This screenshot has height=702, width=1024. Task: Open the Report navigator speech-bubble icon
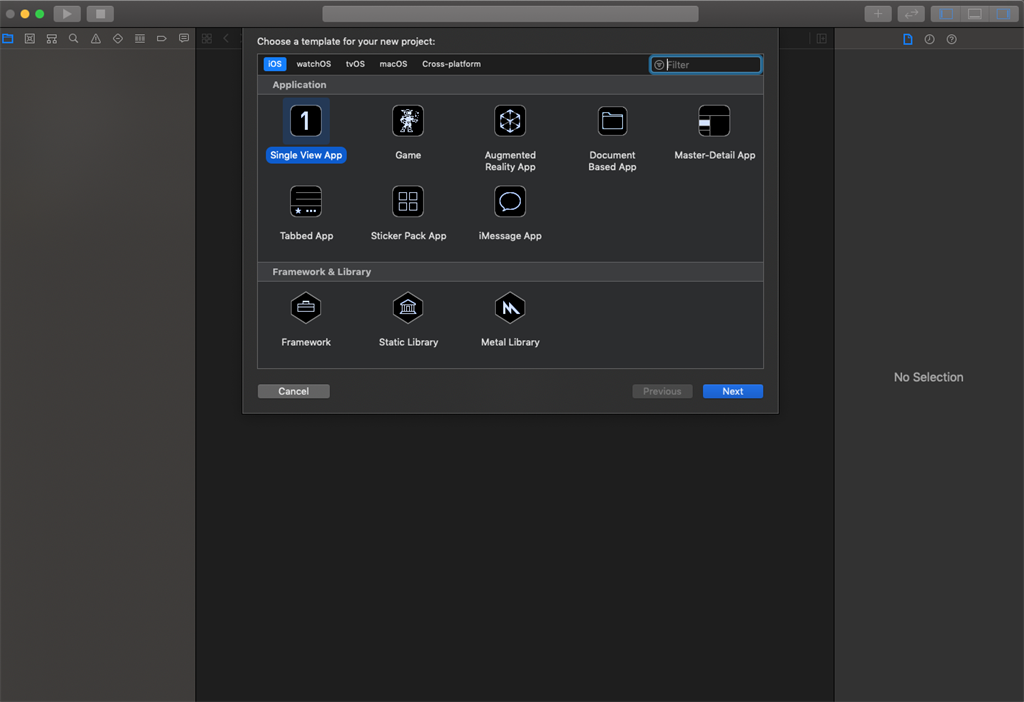click(x=184, y=39)
